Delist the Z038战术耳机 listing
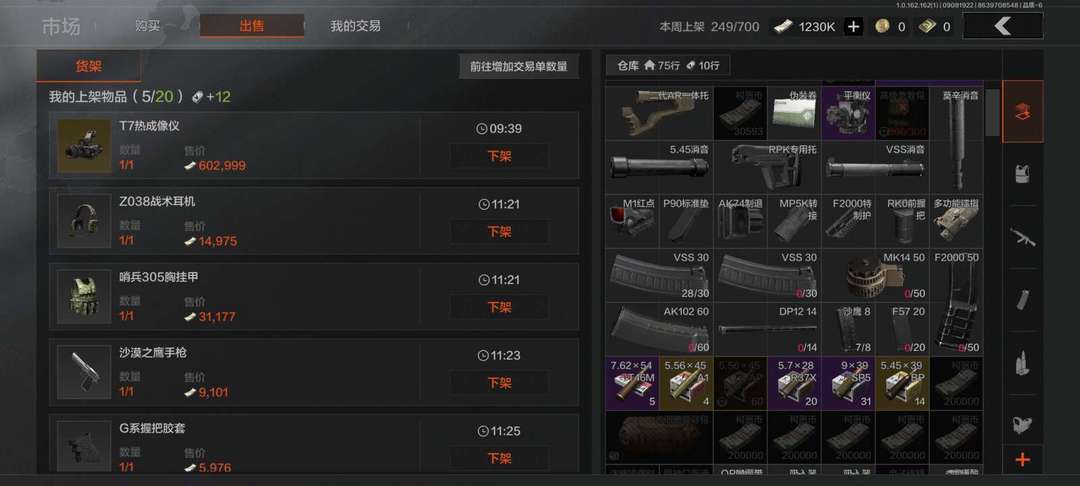The width and height of the screenshot is (1080, 486). (x=499, y=232)
